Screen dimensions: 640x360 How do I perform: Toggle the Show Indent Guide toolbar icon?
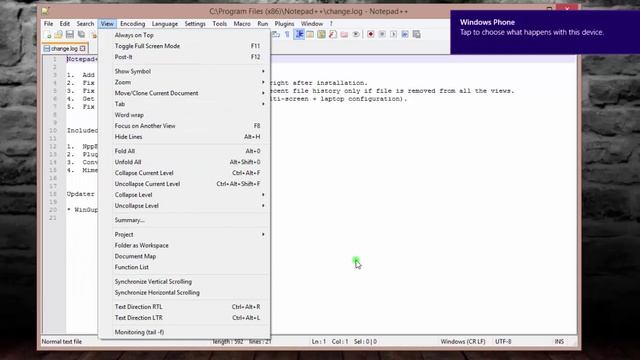tap(299, 35)
